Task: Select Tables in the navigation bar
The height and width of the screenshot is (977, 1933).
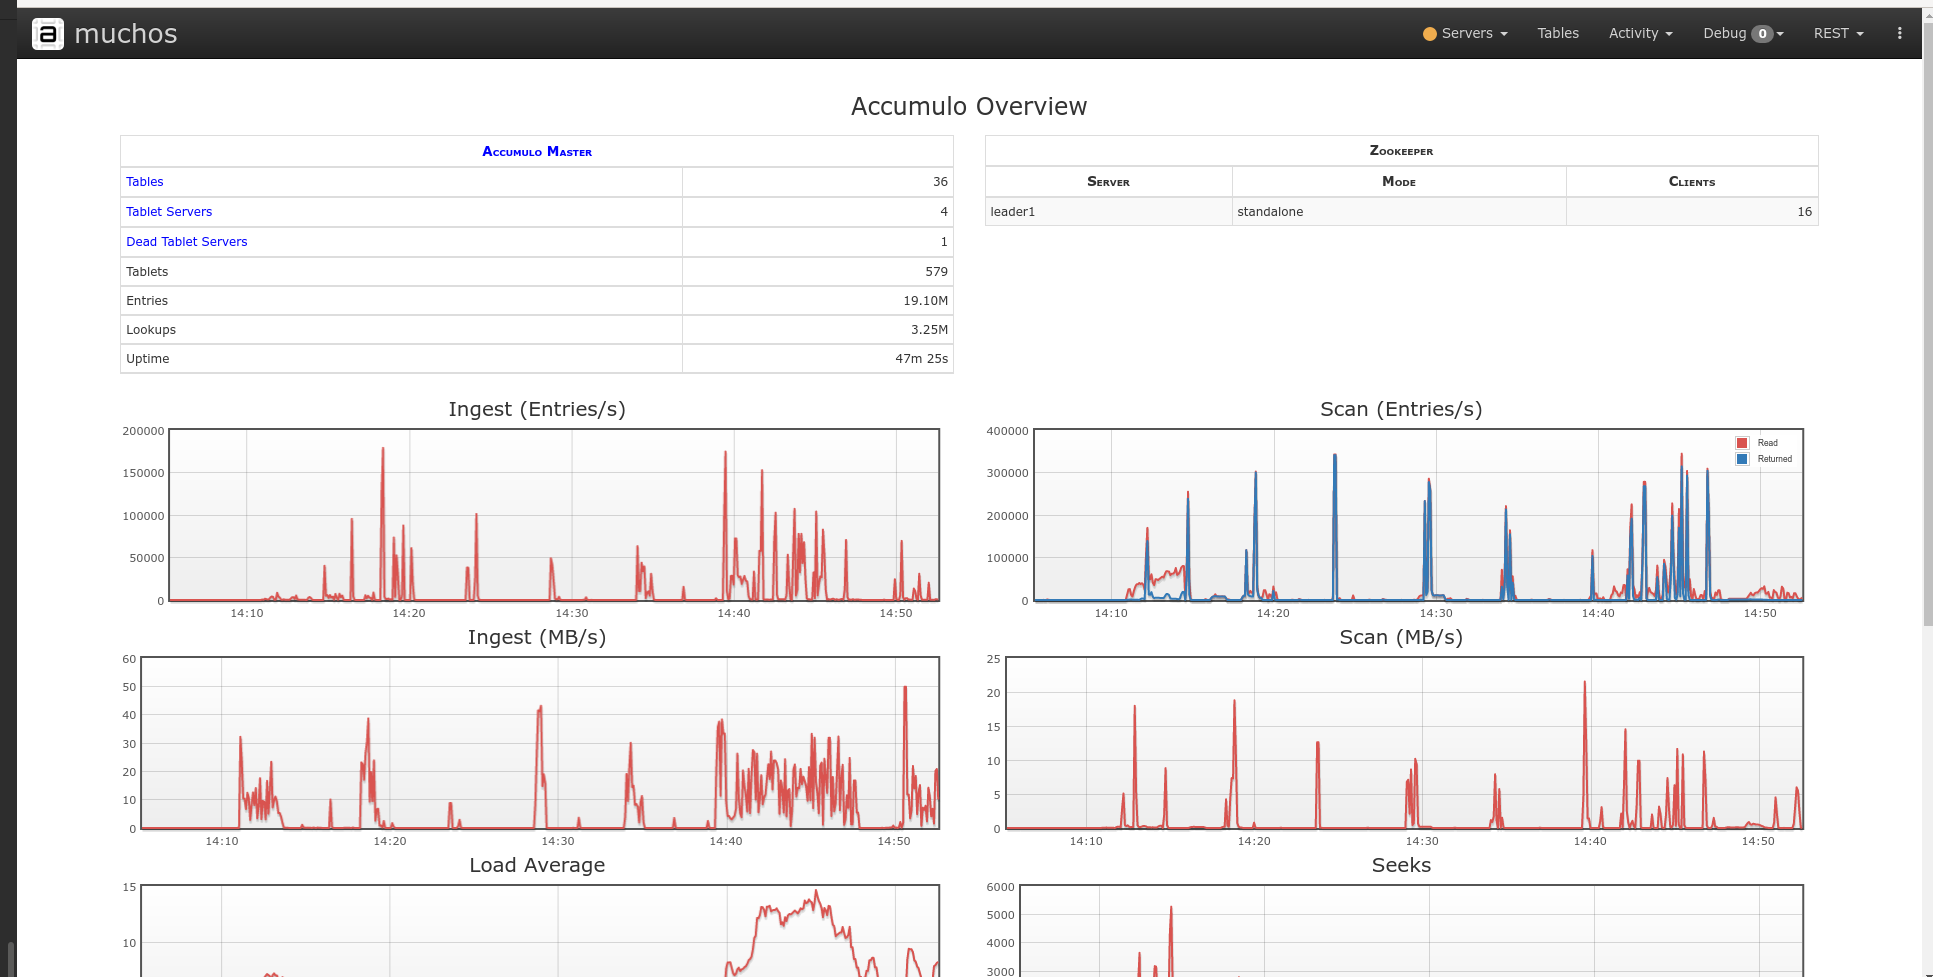Action: point(1557,33)
